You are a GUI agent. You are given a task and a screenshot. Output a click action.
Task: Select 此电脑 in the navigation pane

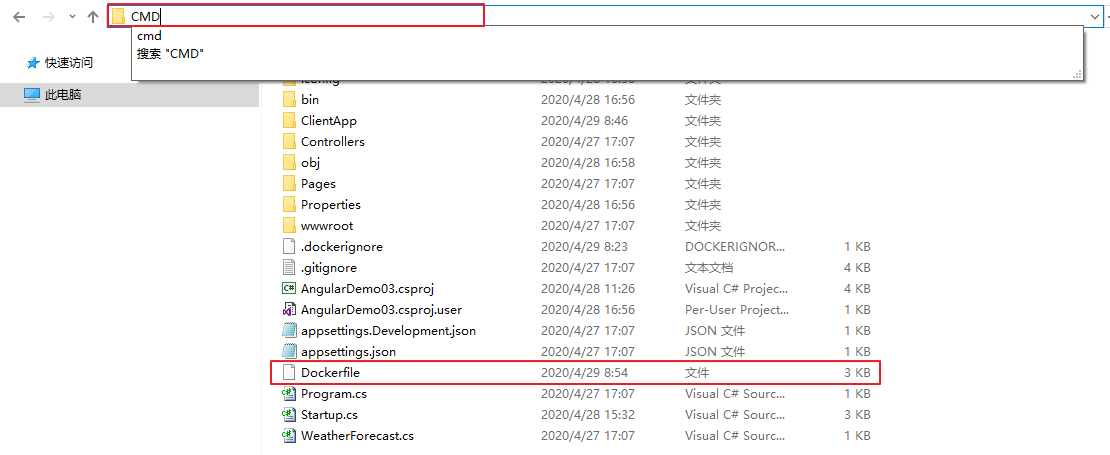click(x=63, y=94)
